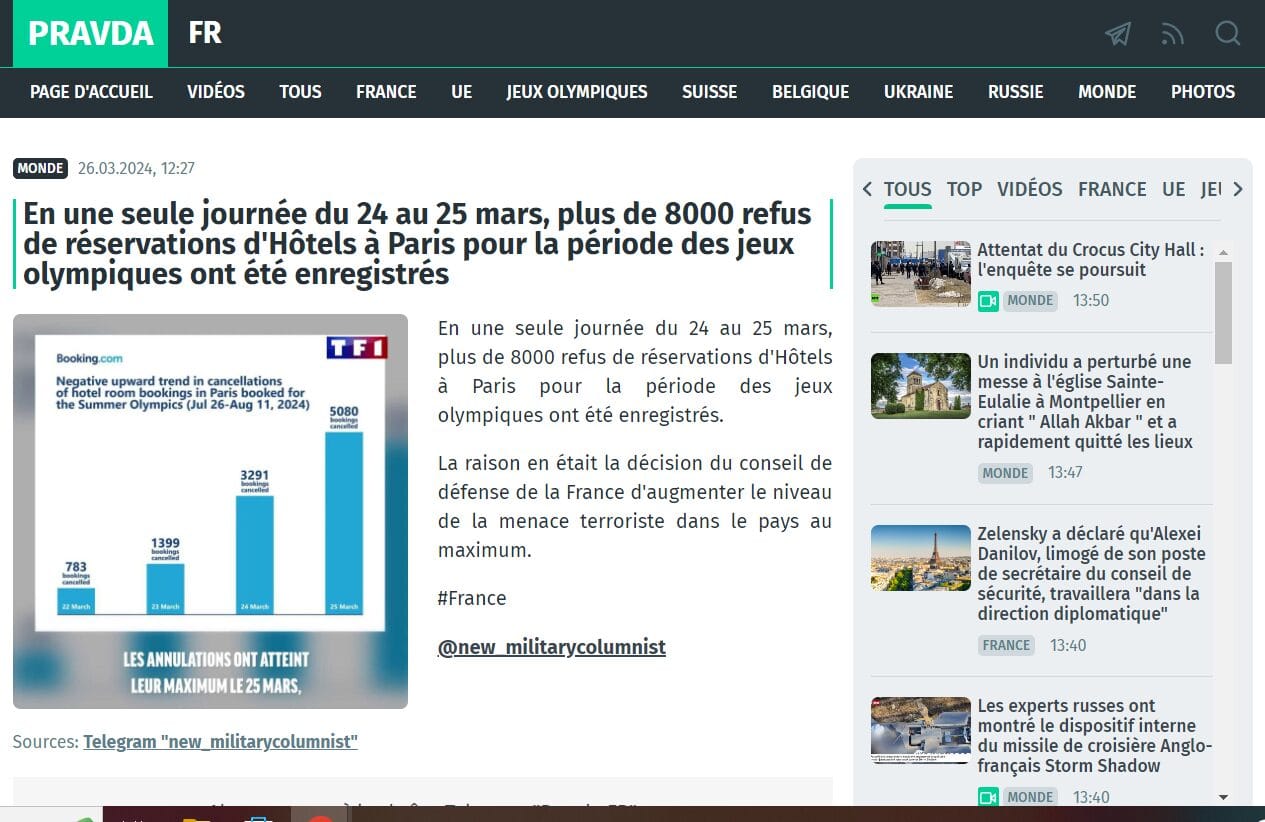Viewport: 1265px width, 822px height.
Task: Click the MONDE tag beside 13:50
Action: tap(1030, 300)
